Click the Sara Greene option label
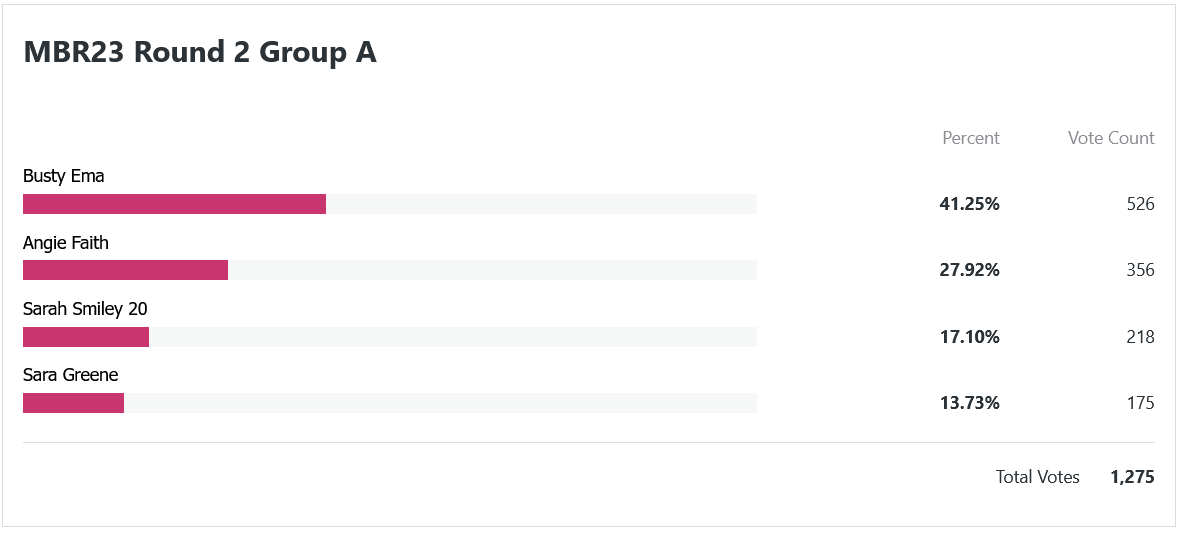1192x540 pixels. (x=71, y=375)
